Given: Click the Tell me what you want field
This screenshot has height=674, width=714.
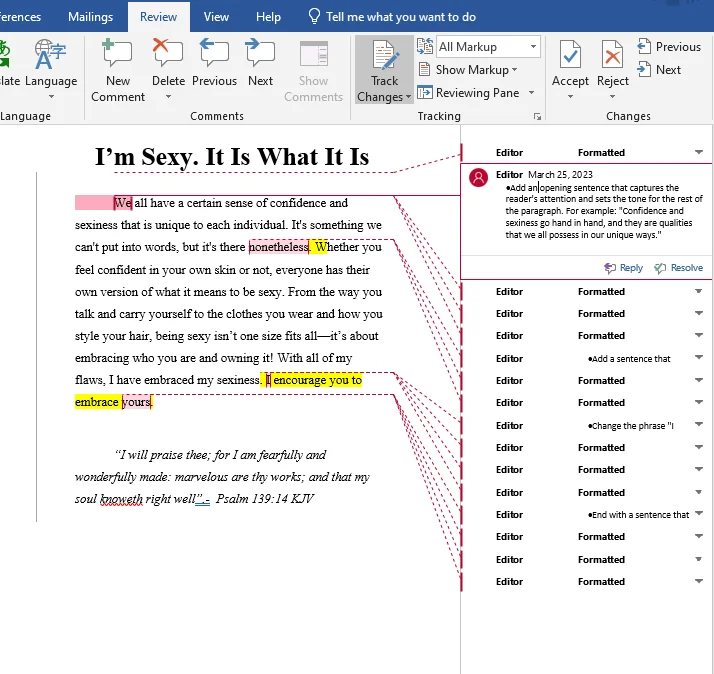Looking at the screenshot, I should (x=400, y=17).
